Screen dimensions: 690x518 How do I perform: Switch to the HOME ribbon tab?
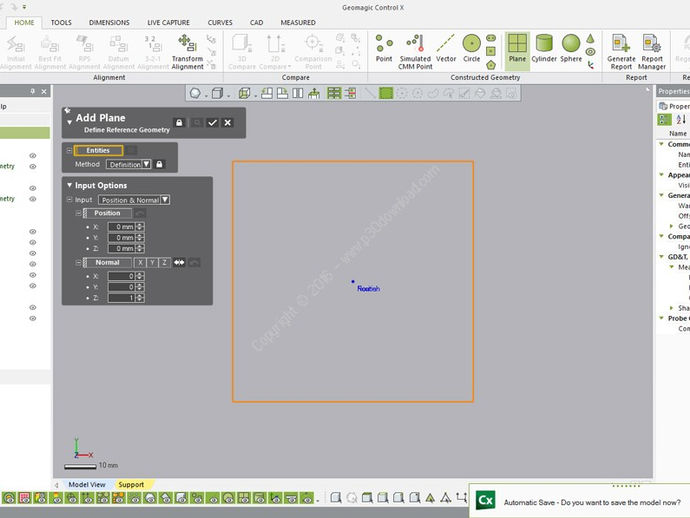[x=24, y=22]
